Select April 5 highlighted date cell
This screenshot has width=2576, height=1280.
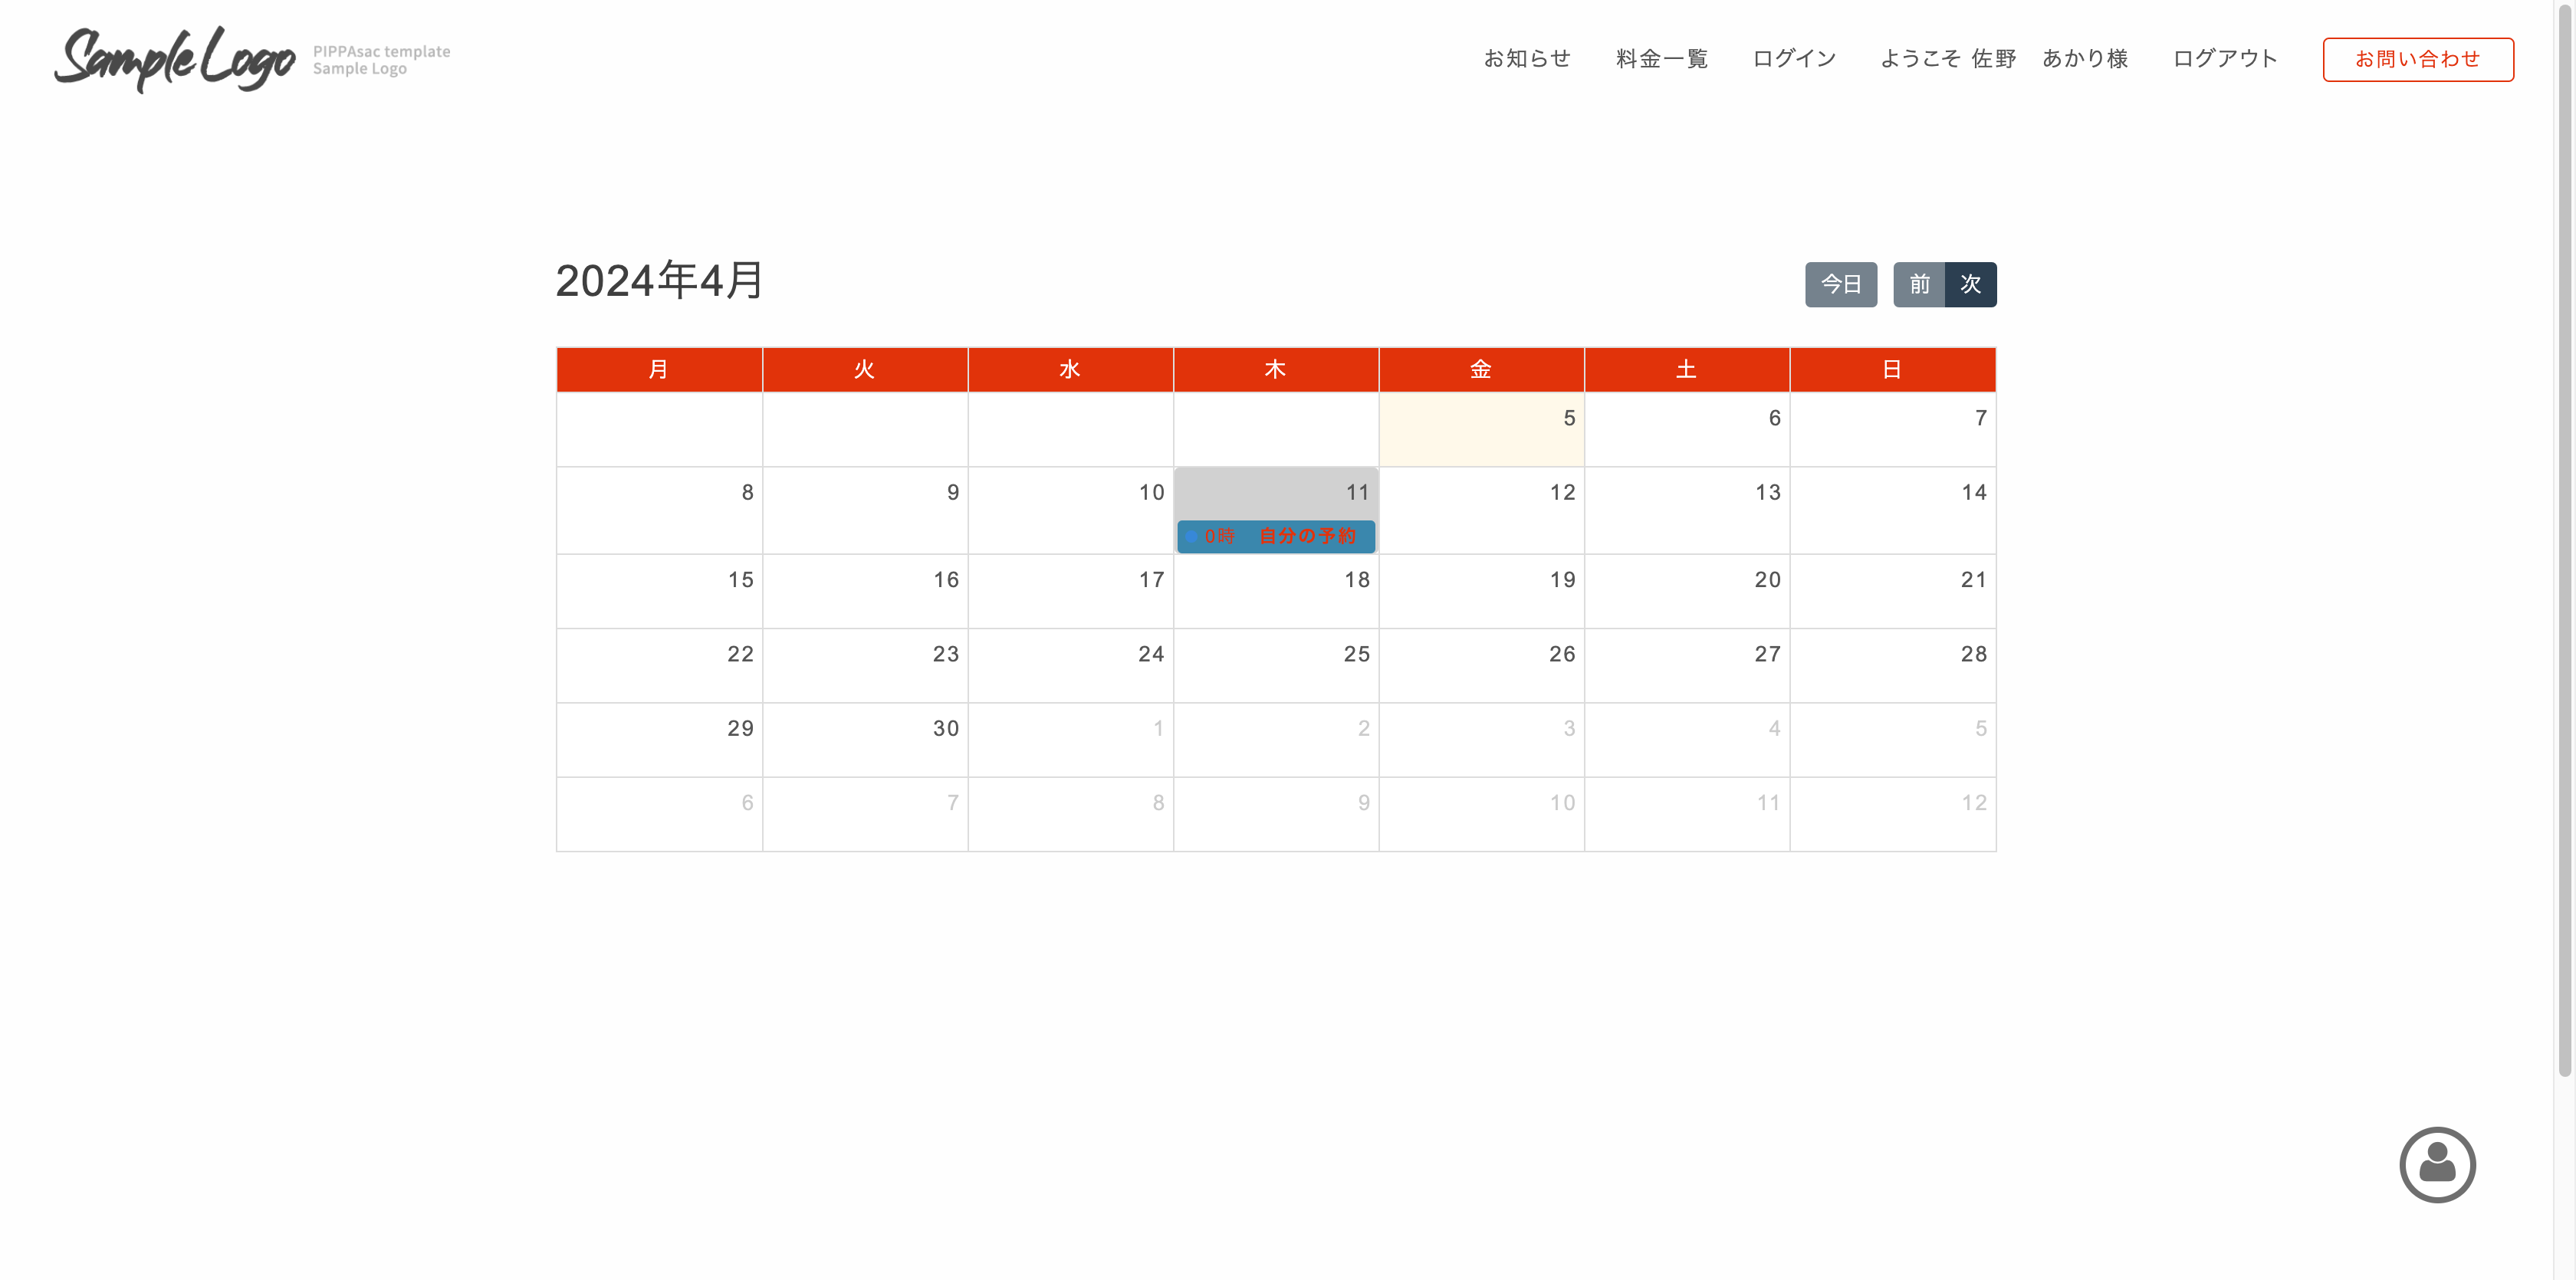click(1480, 429)
